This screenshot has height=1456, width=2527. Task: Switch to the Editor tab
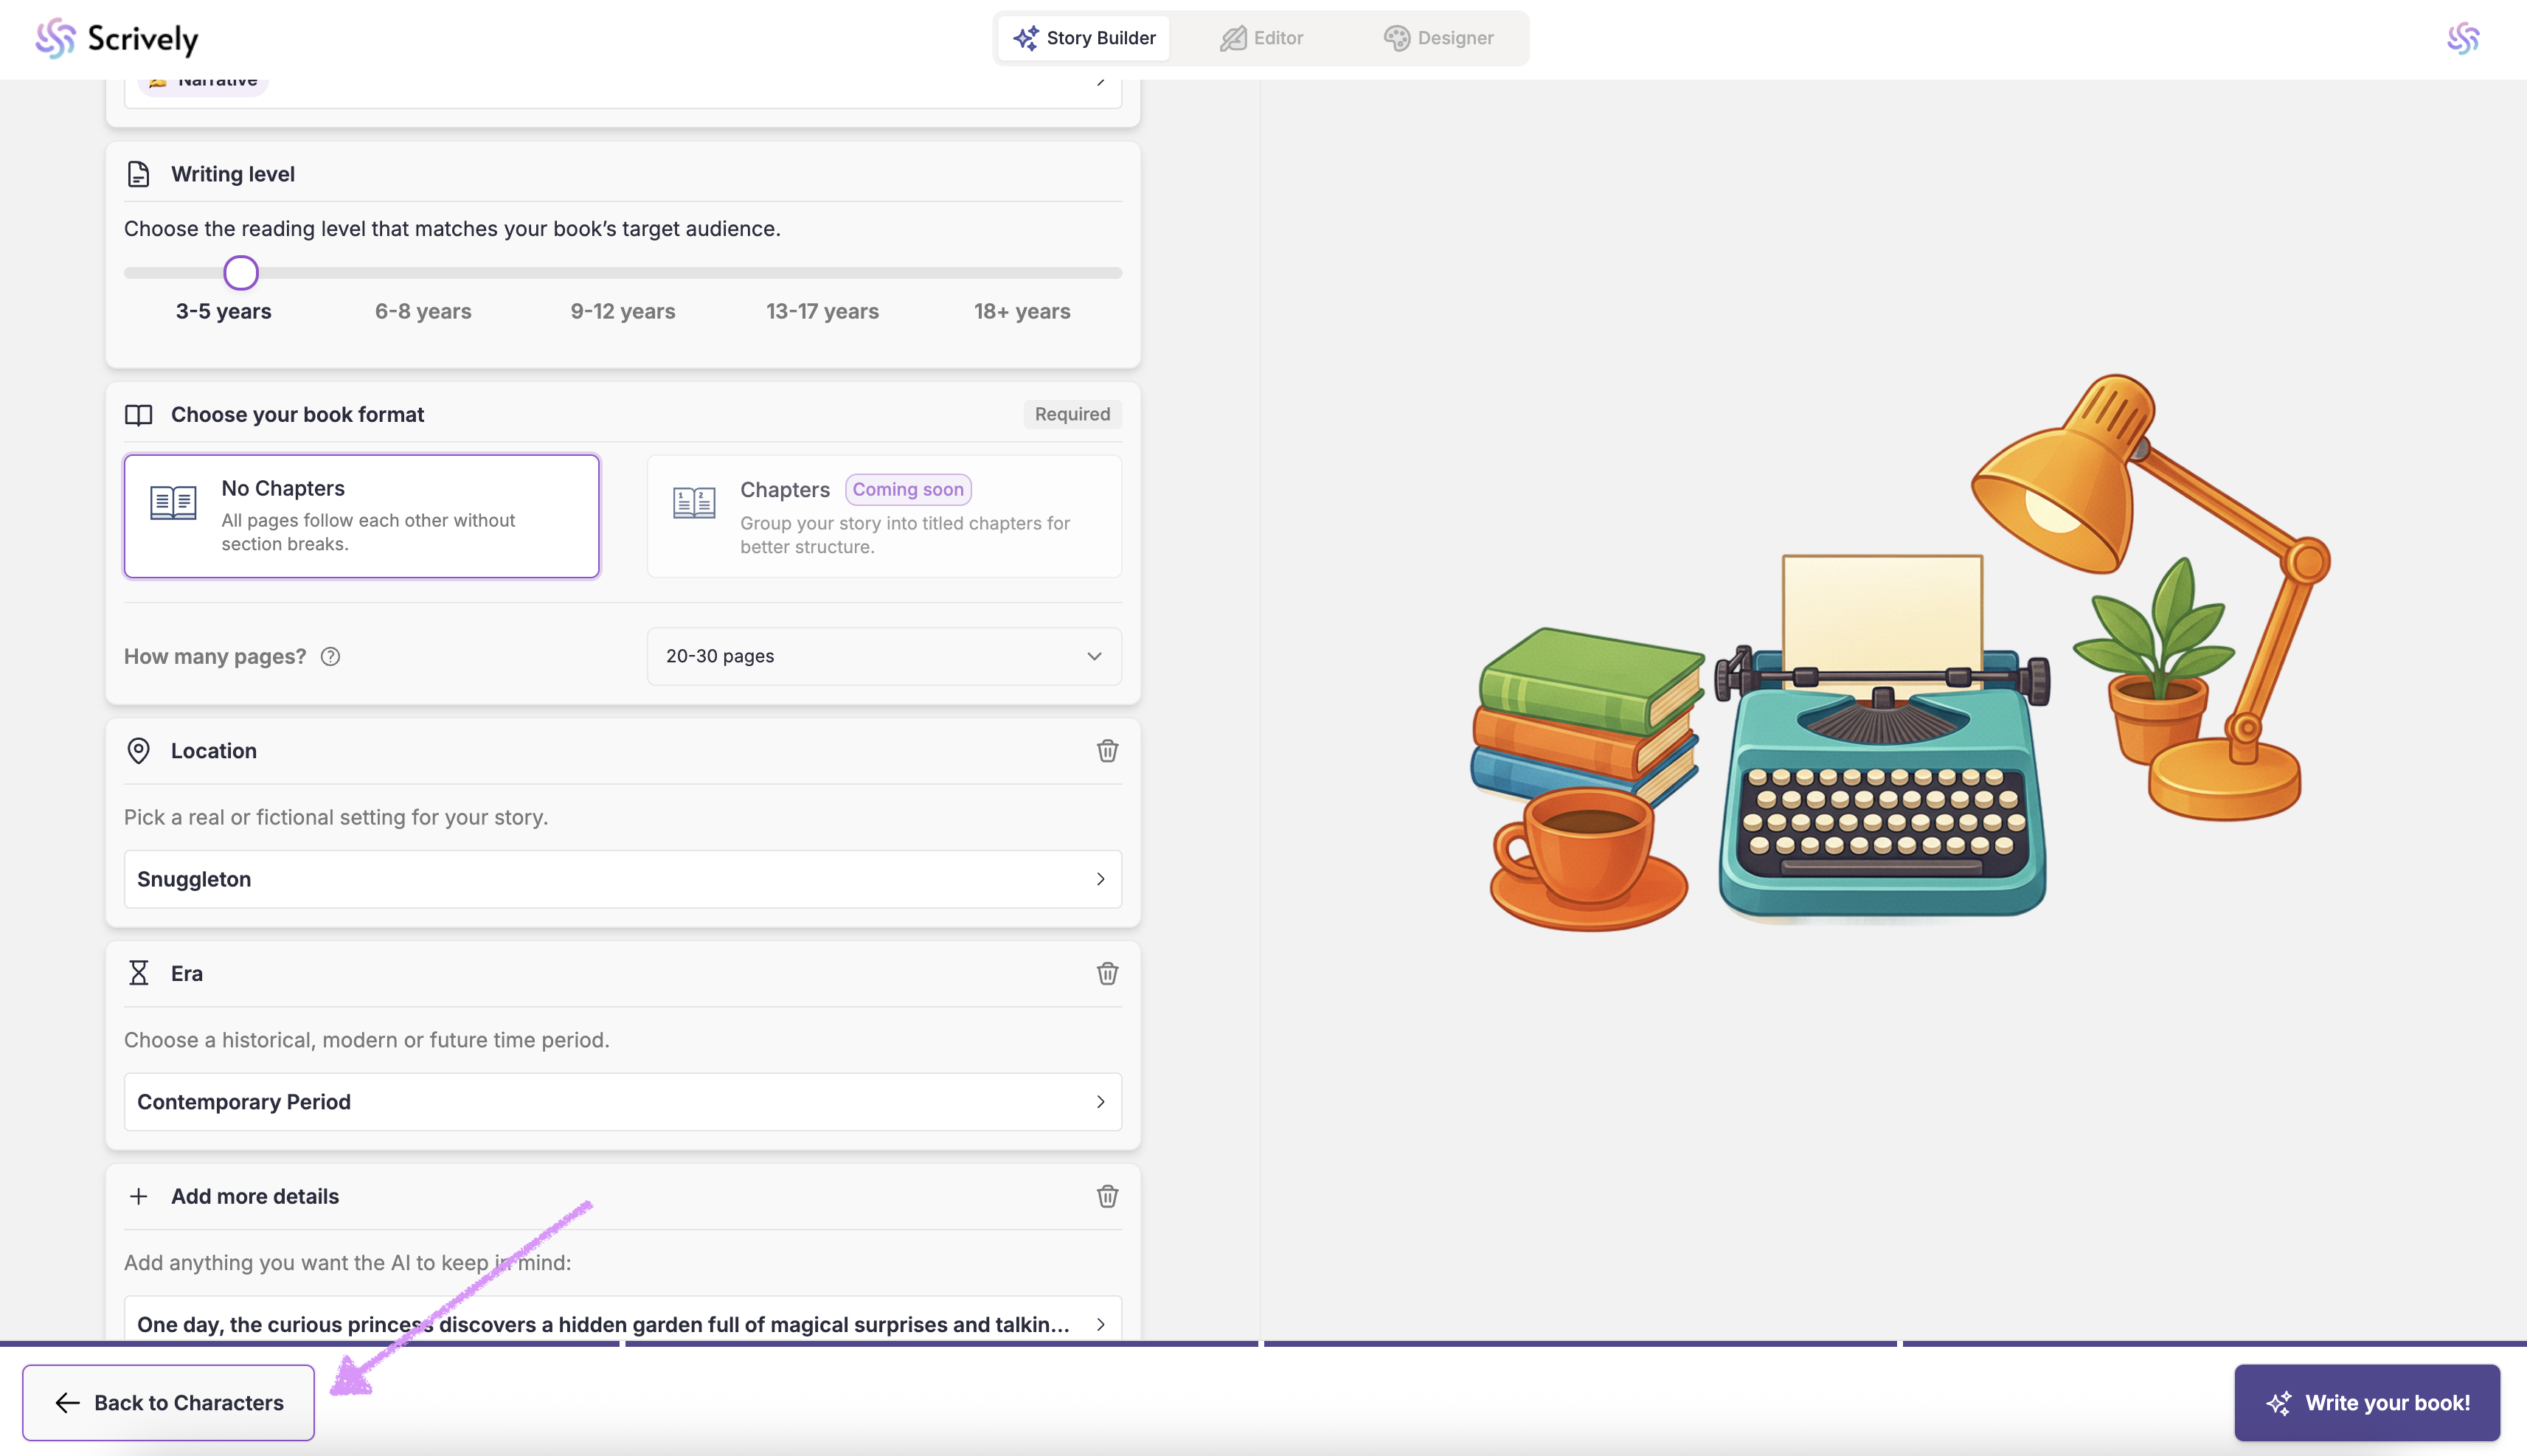(x=1261, y=38)
